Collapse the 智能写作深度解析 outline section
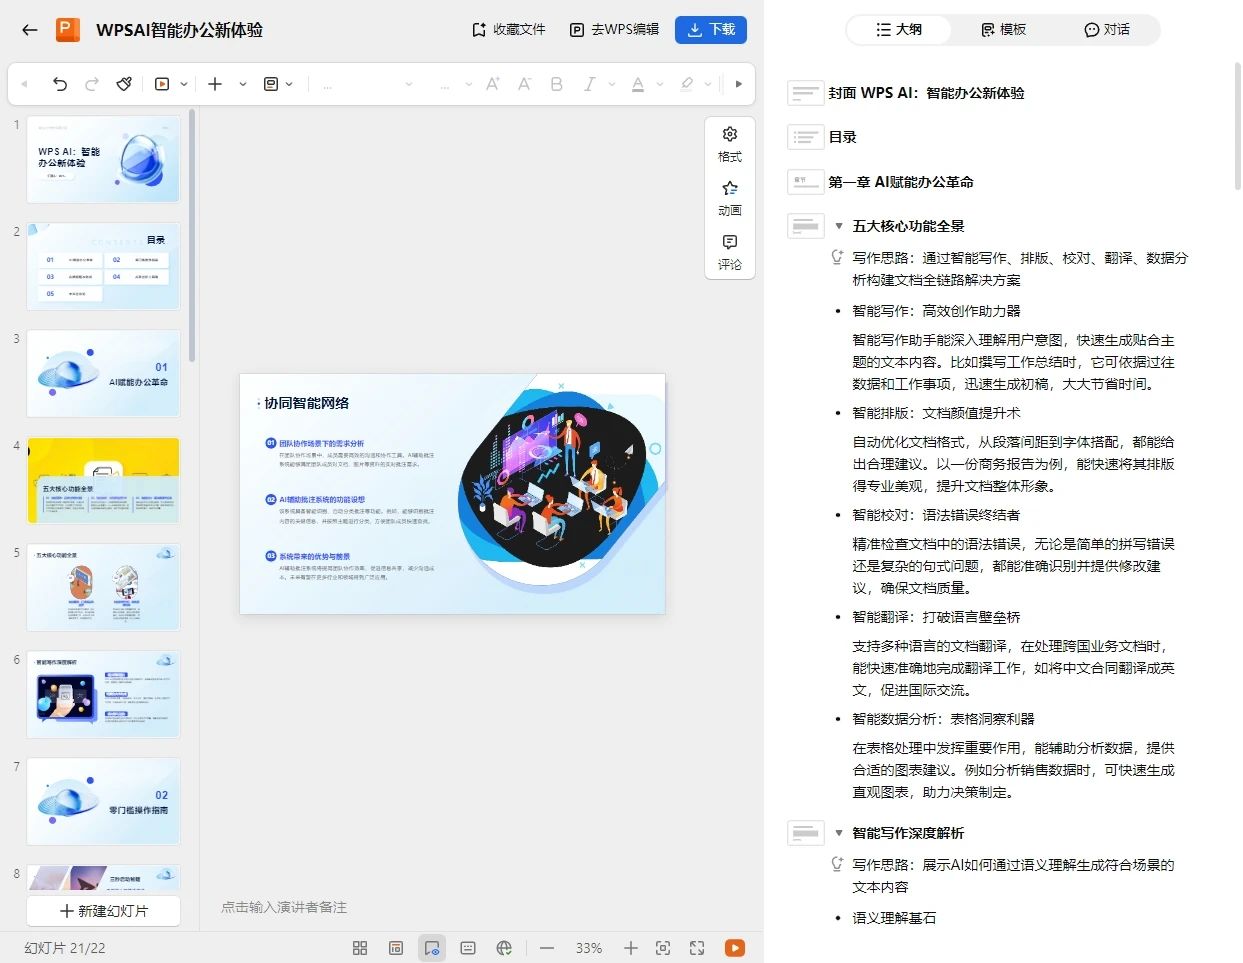The height and width of the screenshot is (963, 1243). click(x=839, y=833)
